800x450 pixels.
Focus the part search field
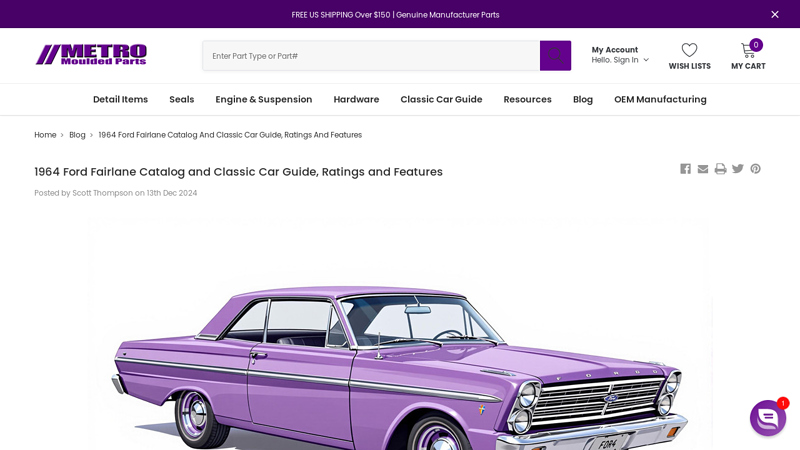click(371, 56)
